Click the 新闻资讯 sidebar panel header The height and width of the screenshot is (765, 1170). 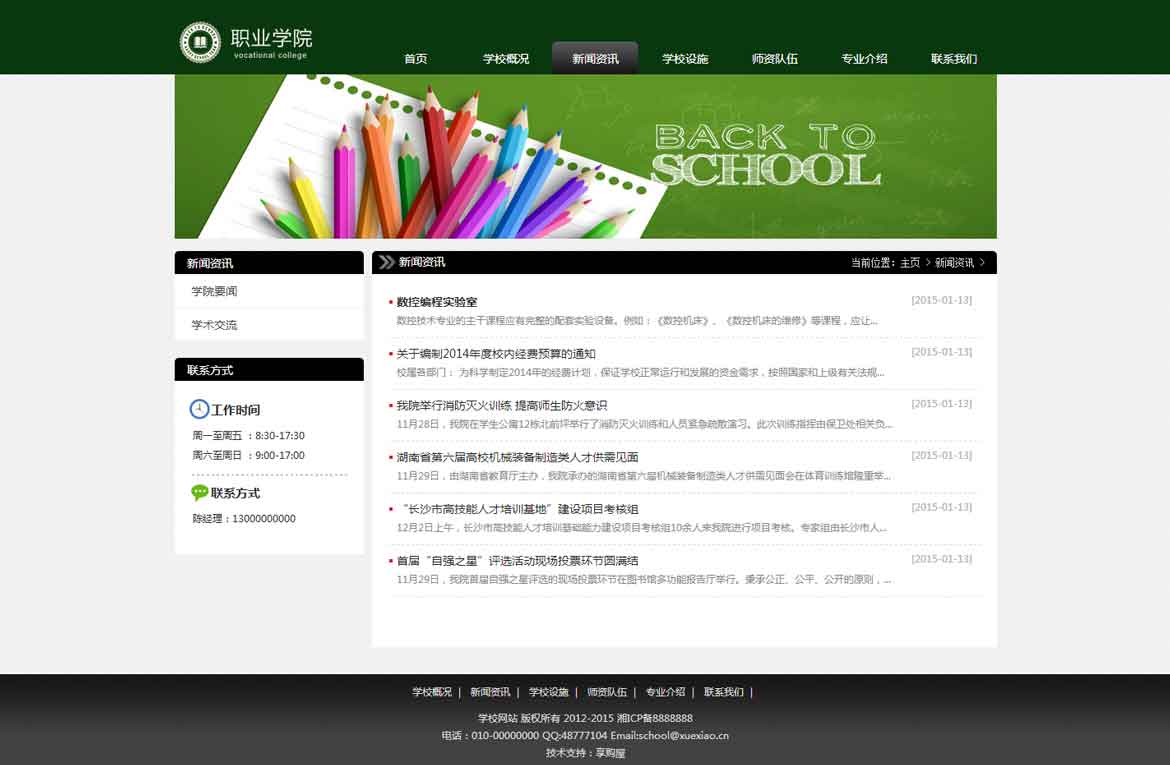click(269, 263)
